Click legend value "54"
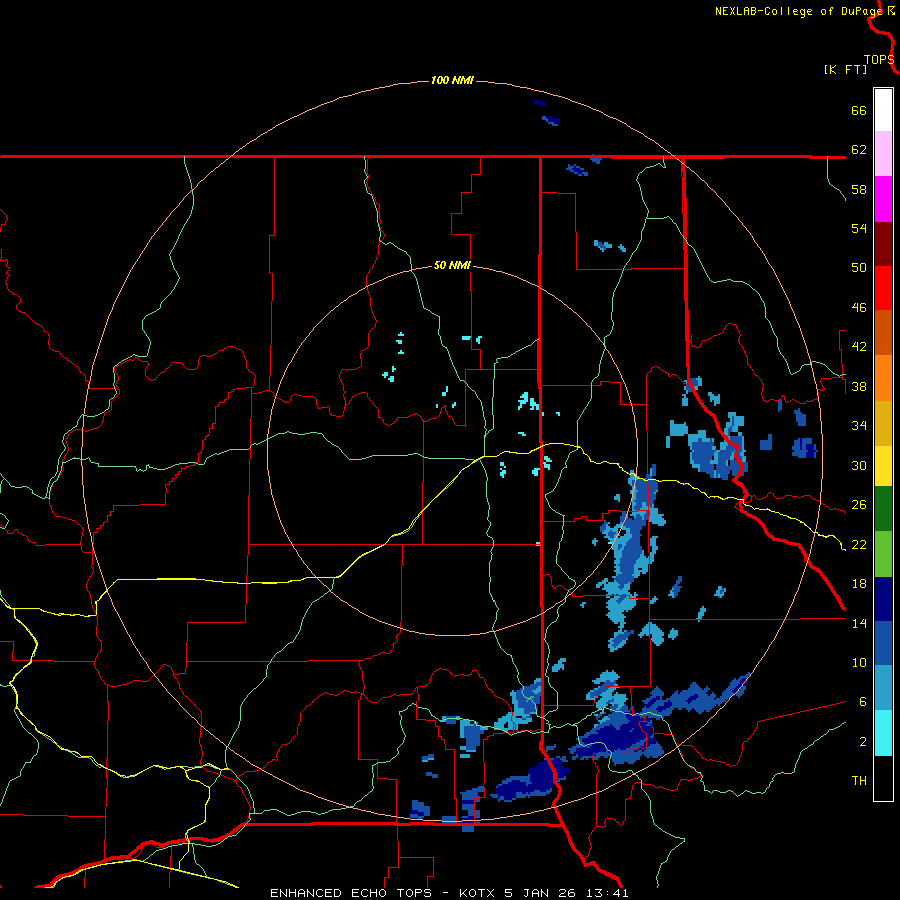Screen dimensions: 900x900 [859, 228]
